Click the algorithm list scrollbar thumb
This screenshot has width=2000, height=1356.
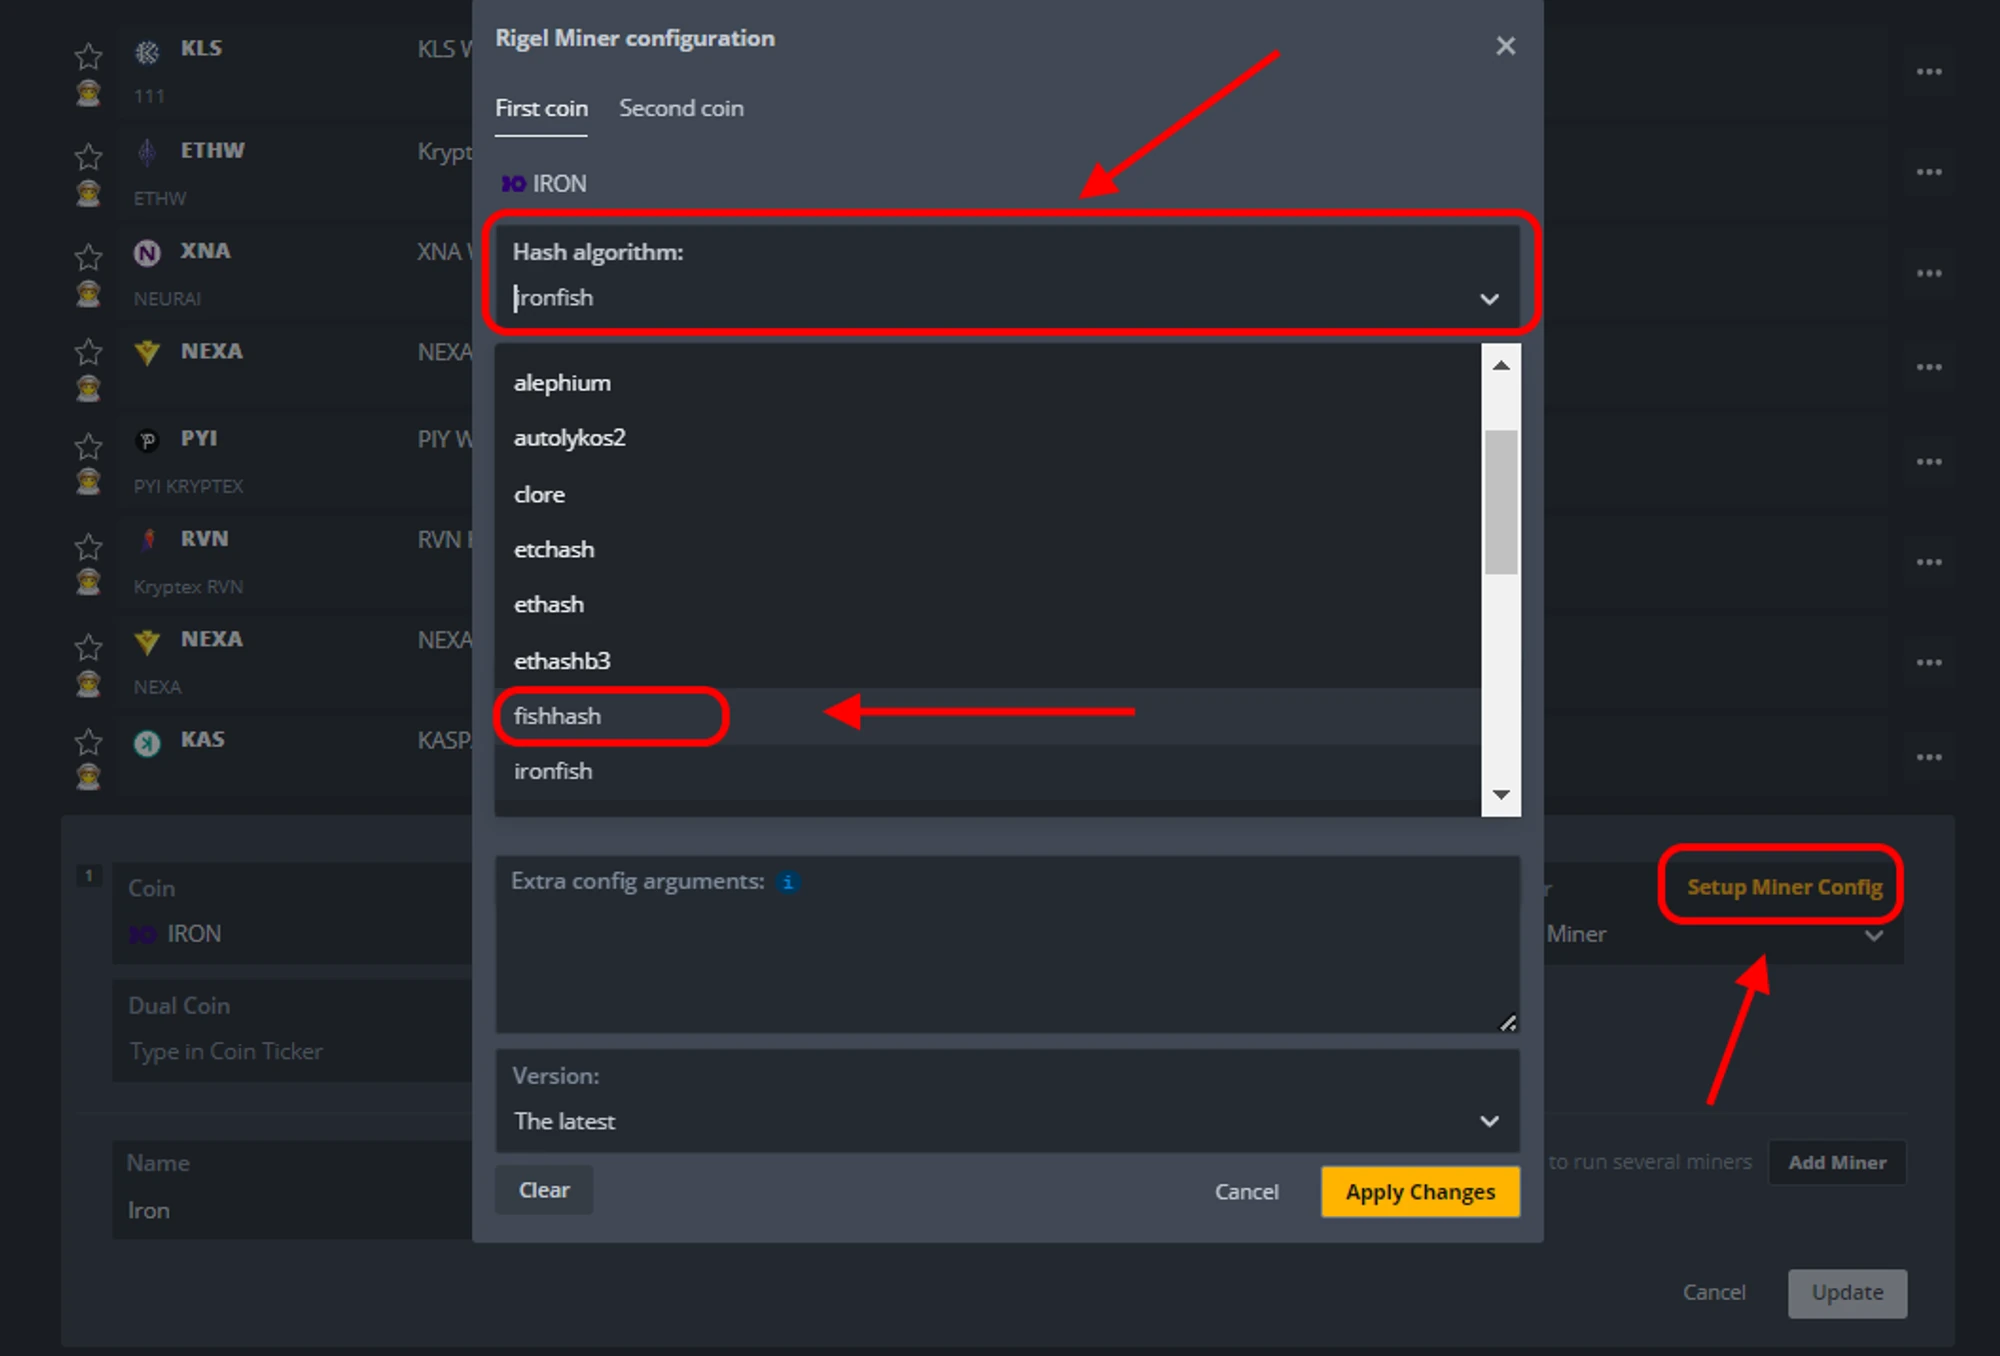pyautogui.click(x=1500, y=502)
